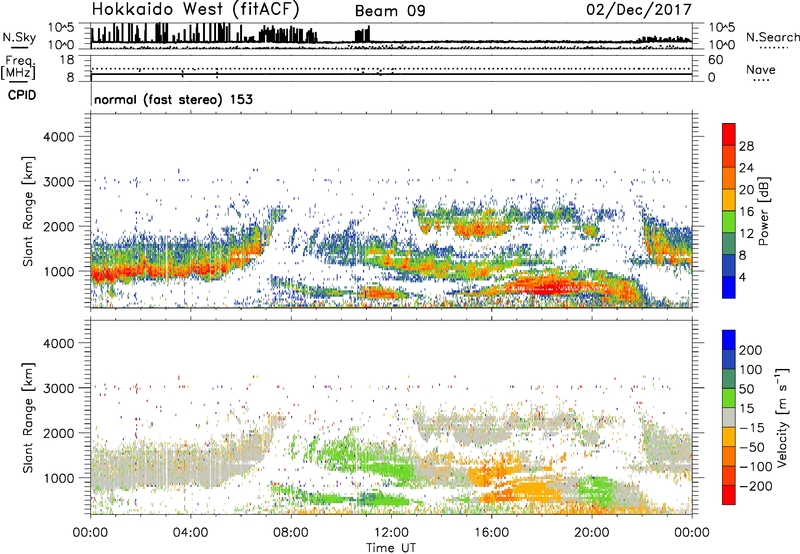Select the 1000 tick of the velocity panel
The image size is (800, 554).
[x=59, y=478]
